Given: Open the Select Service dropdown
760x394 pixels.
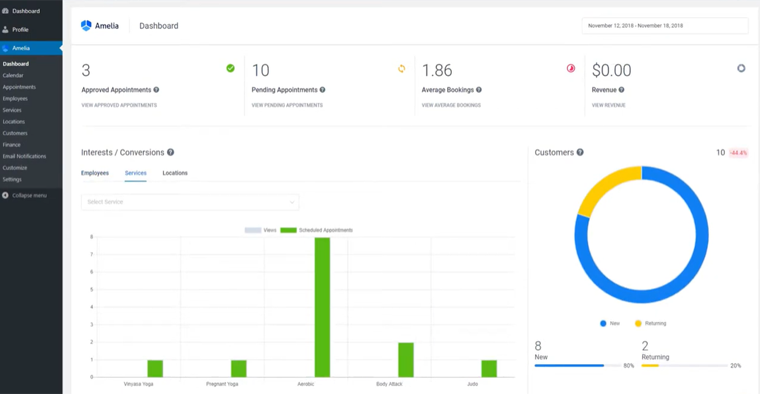Looking at the screenshot, I should pyautogui.click(x=190, y=202).
